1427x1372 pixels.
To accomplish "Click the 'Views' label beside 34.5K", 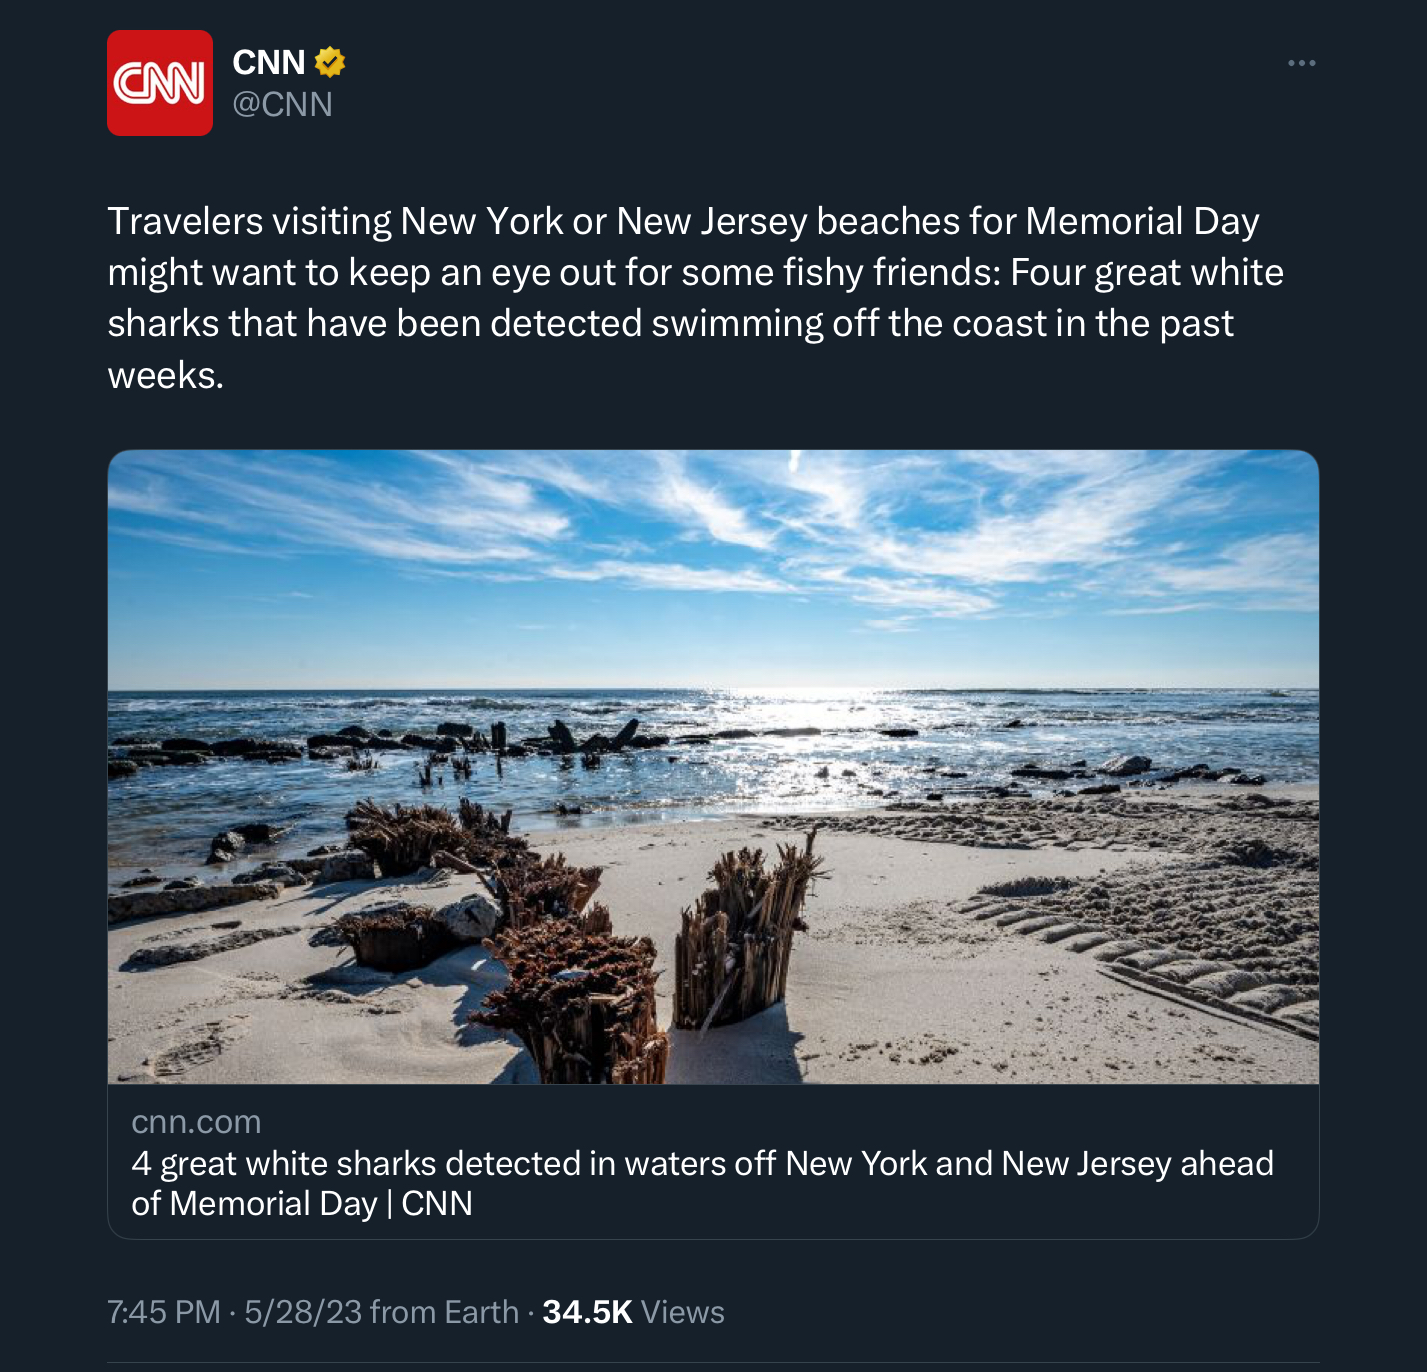I will (683, 1312).
